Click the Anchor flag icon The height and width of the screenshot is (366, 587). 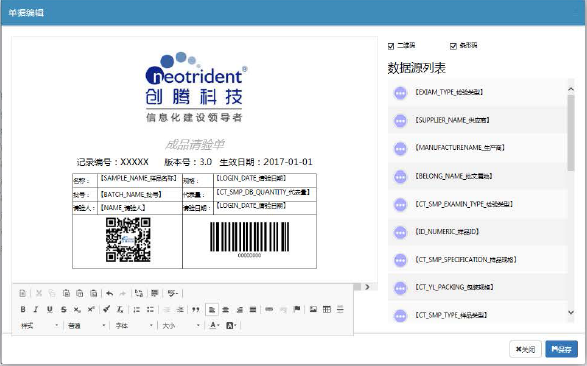pos(296,309)
